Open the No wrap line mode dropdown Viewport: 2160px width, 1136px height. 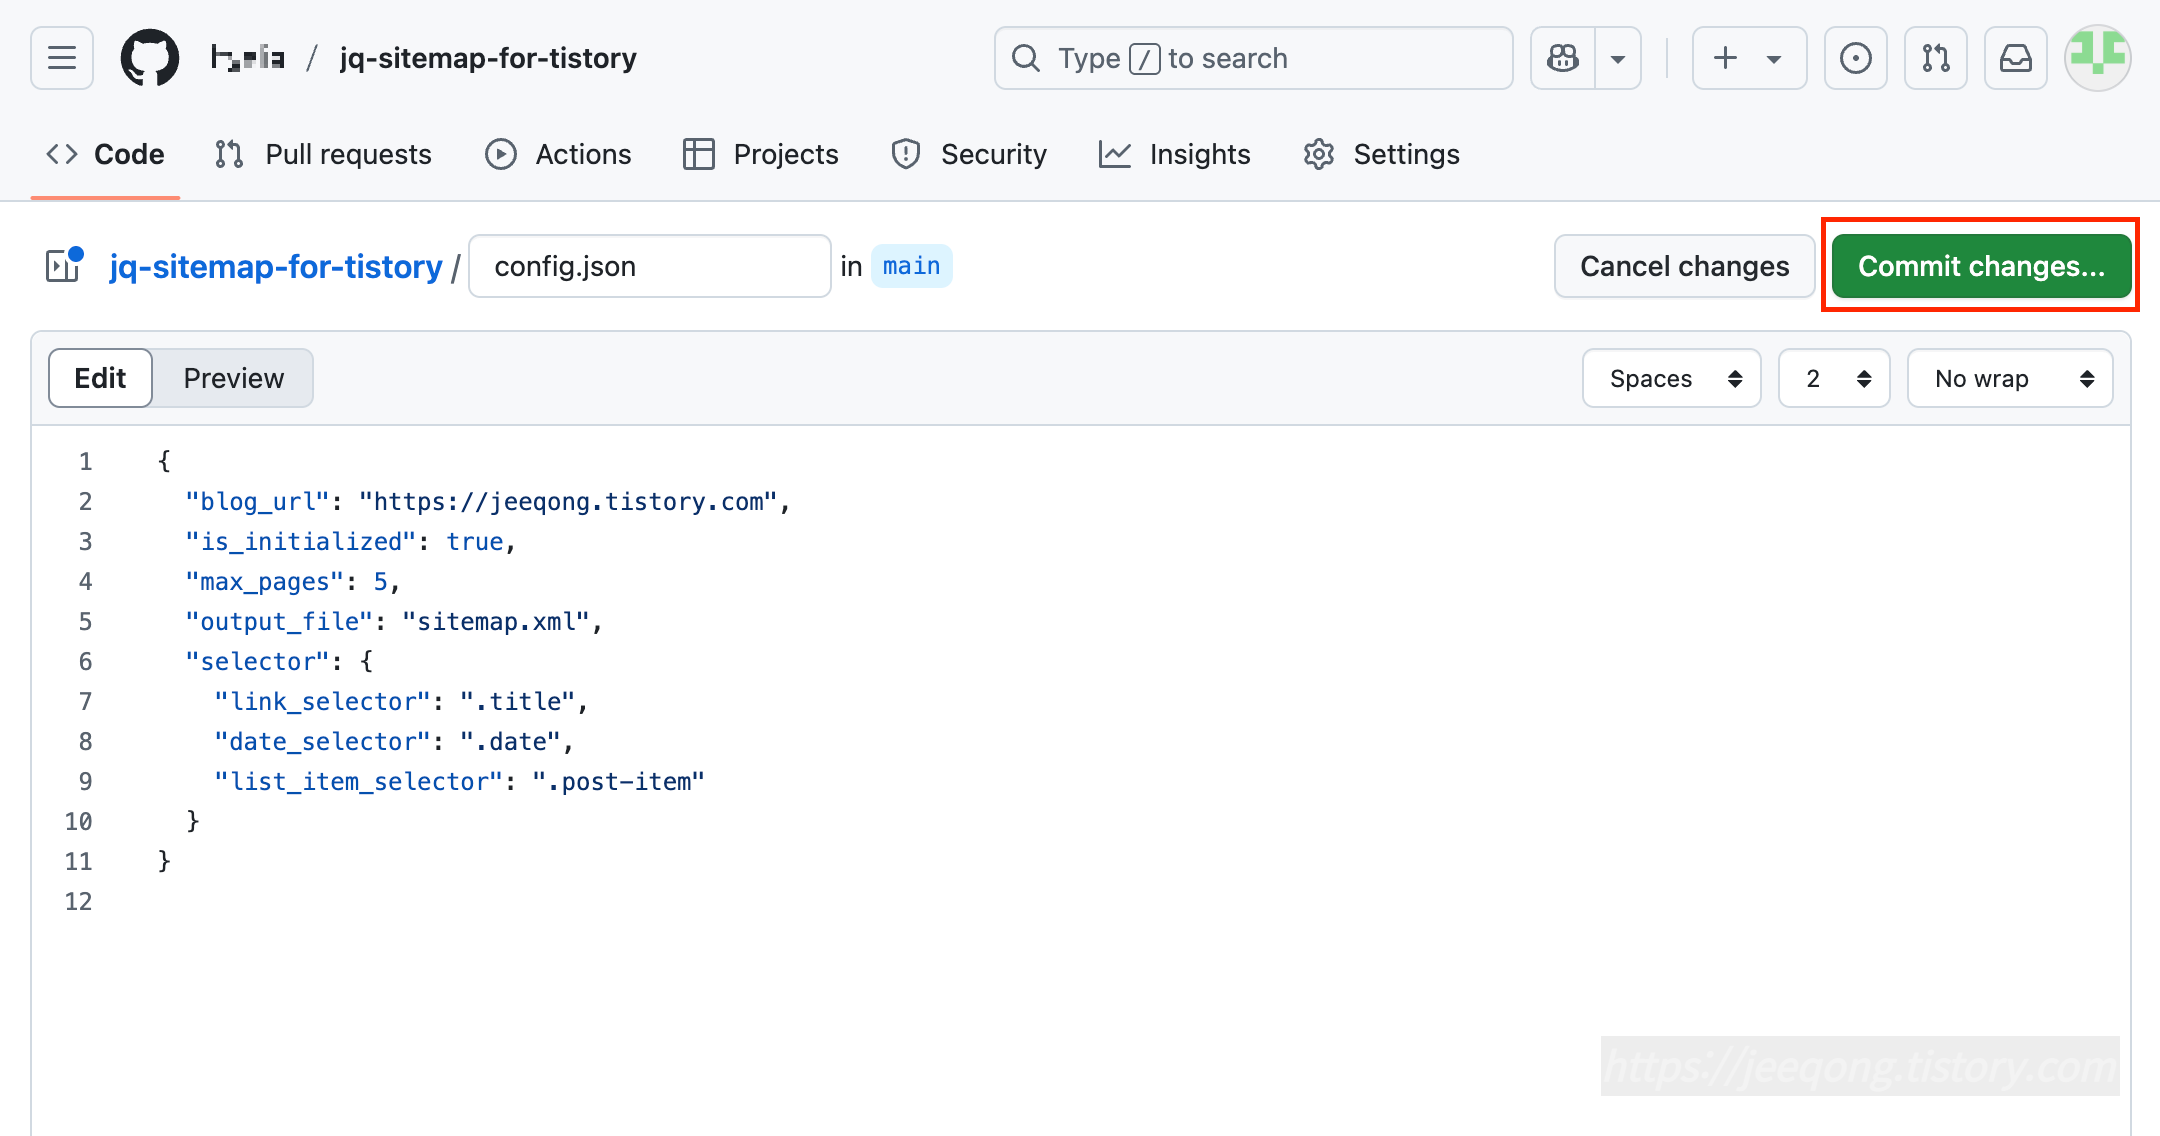pos(2010,378)
